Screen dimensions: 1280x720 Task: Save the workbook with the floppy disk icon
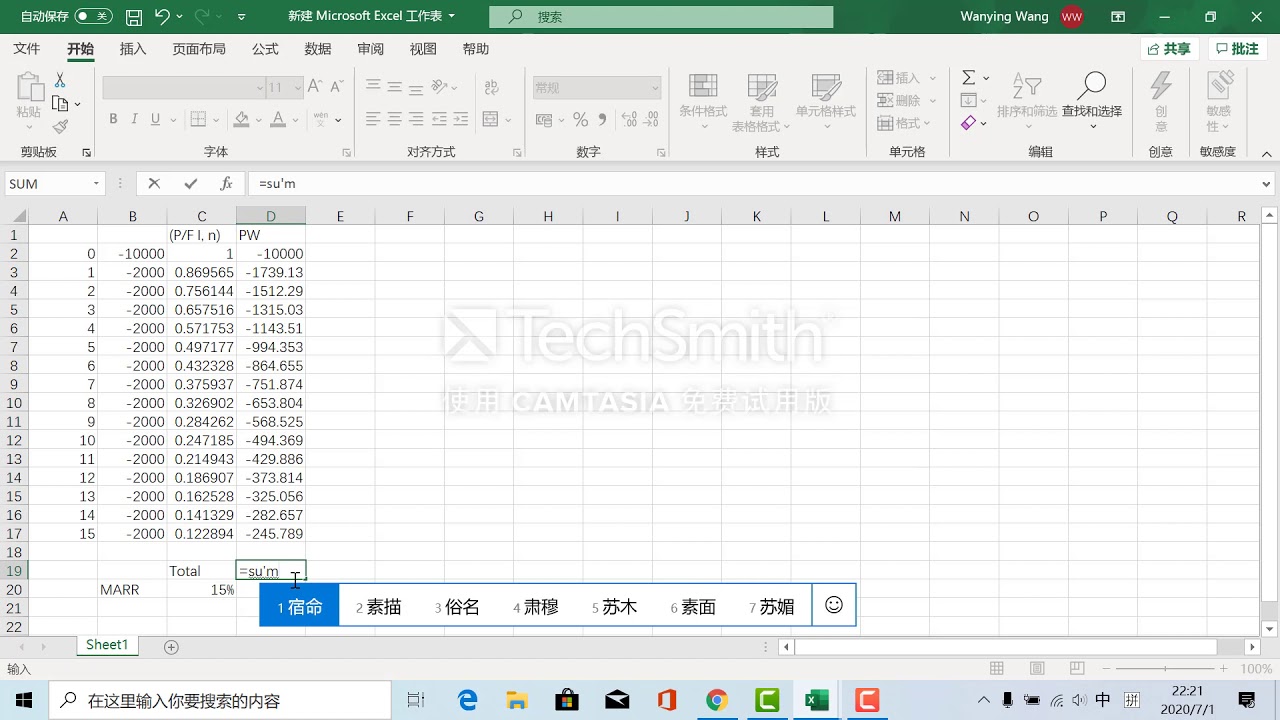(134, 17)
